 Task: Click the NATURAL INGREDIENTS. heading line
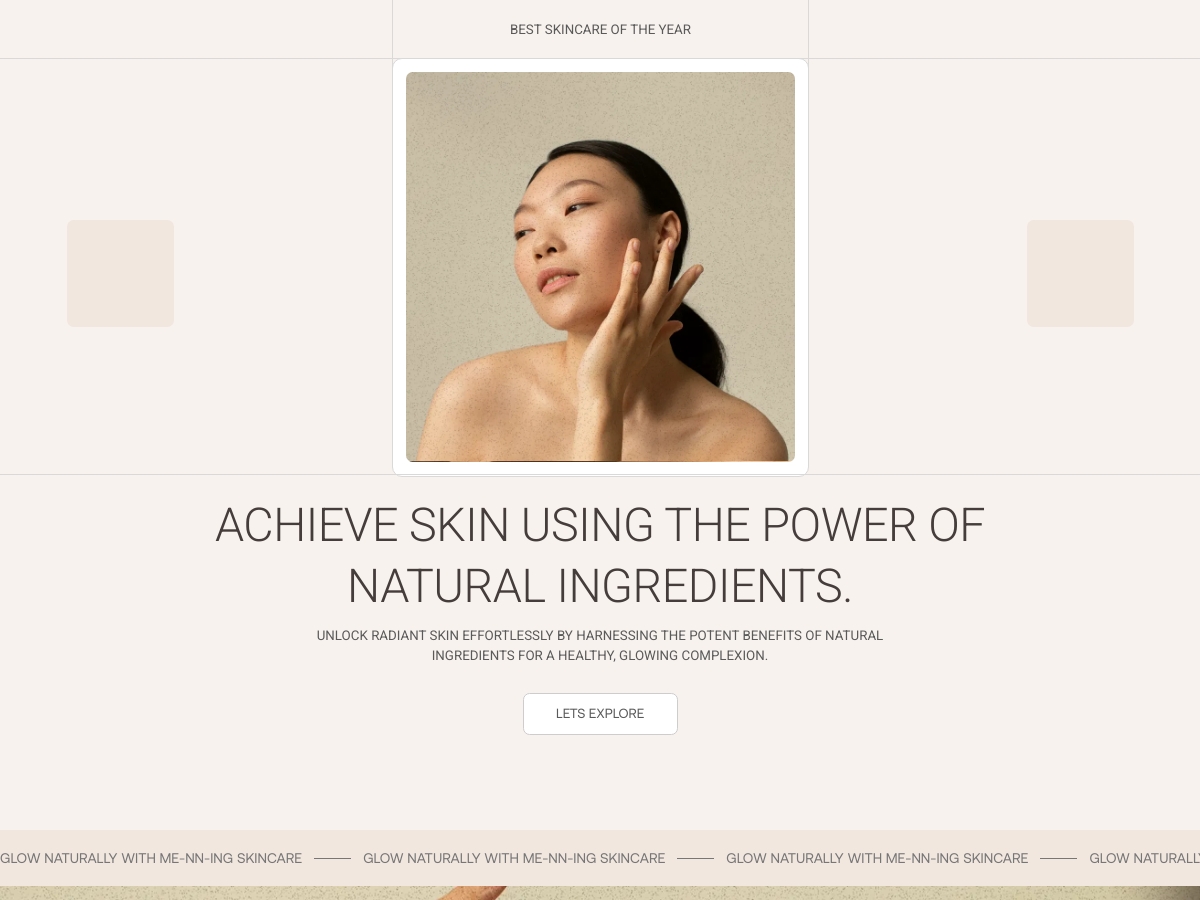pyautogui.click(x=600, y=587)
